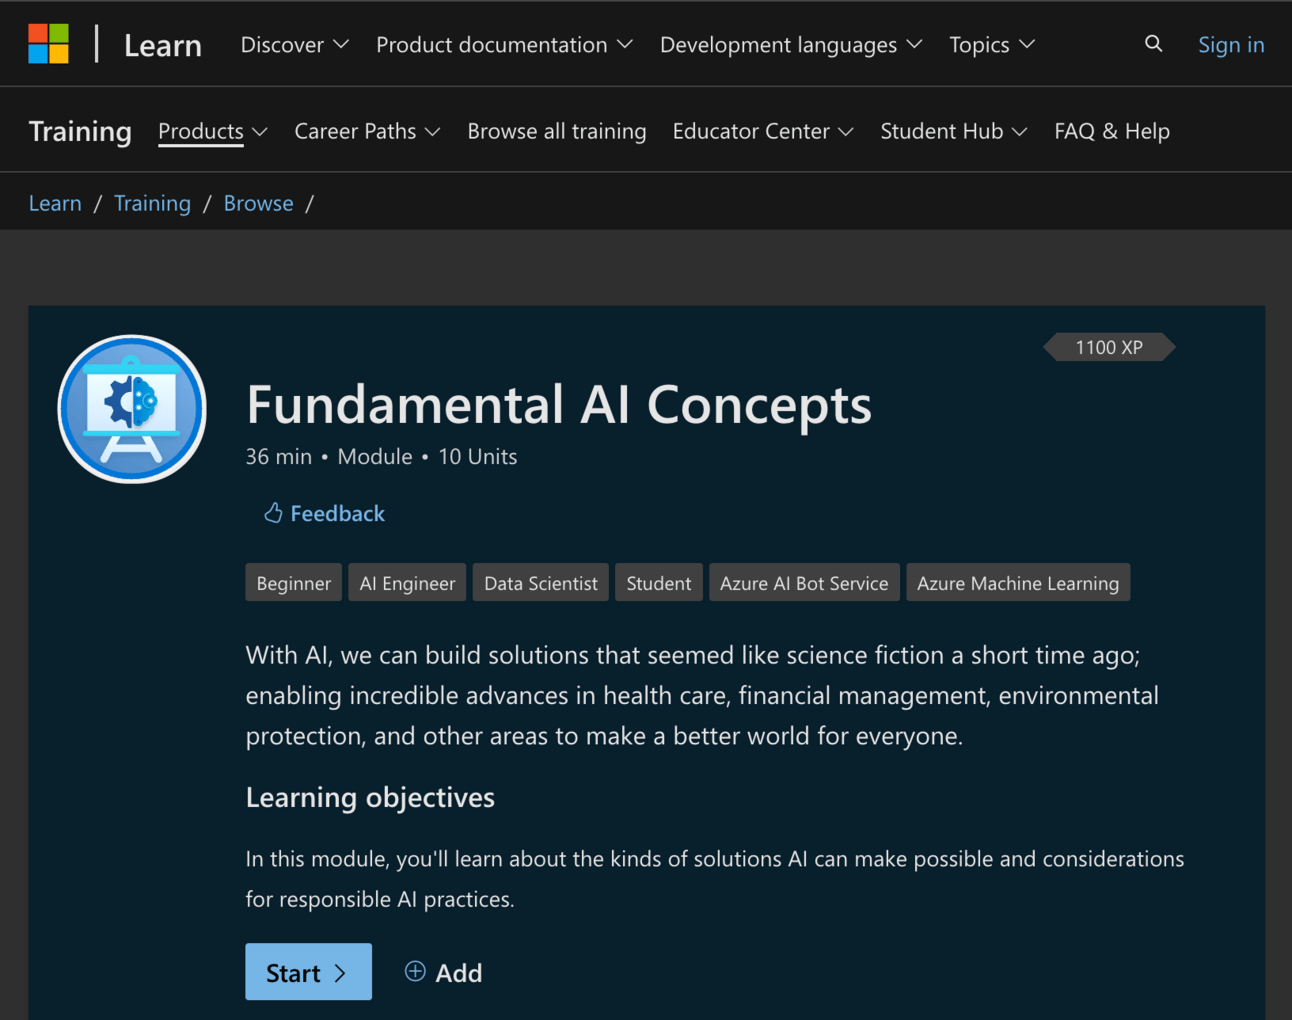1292x1020 pixels.
Task: Start the Fundamental AI Concepts module
Action: (x=308, y=972)
